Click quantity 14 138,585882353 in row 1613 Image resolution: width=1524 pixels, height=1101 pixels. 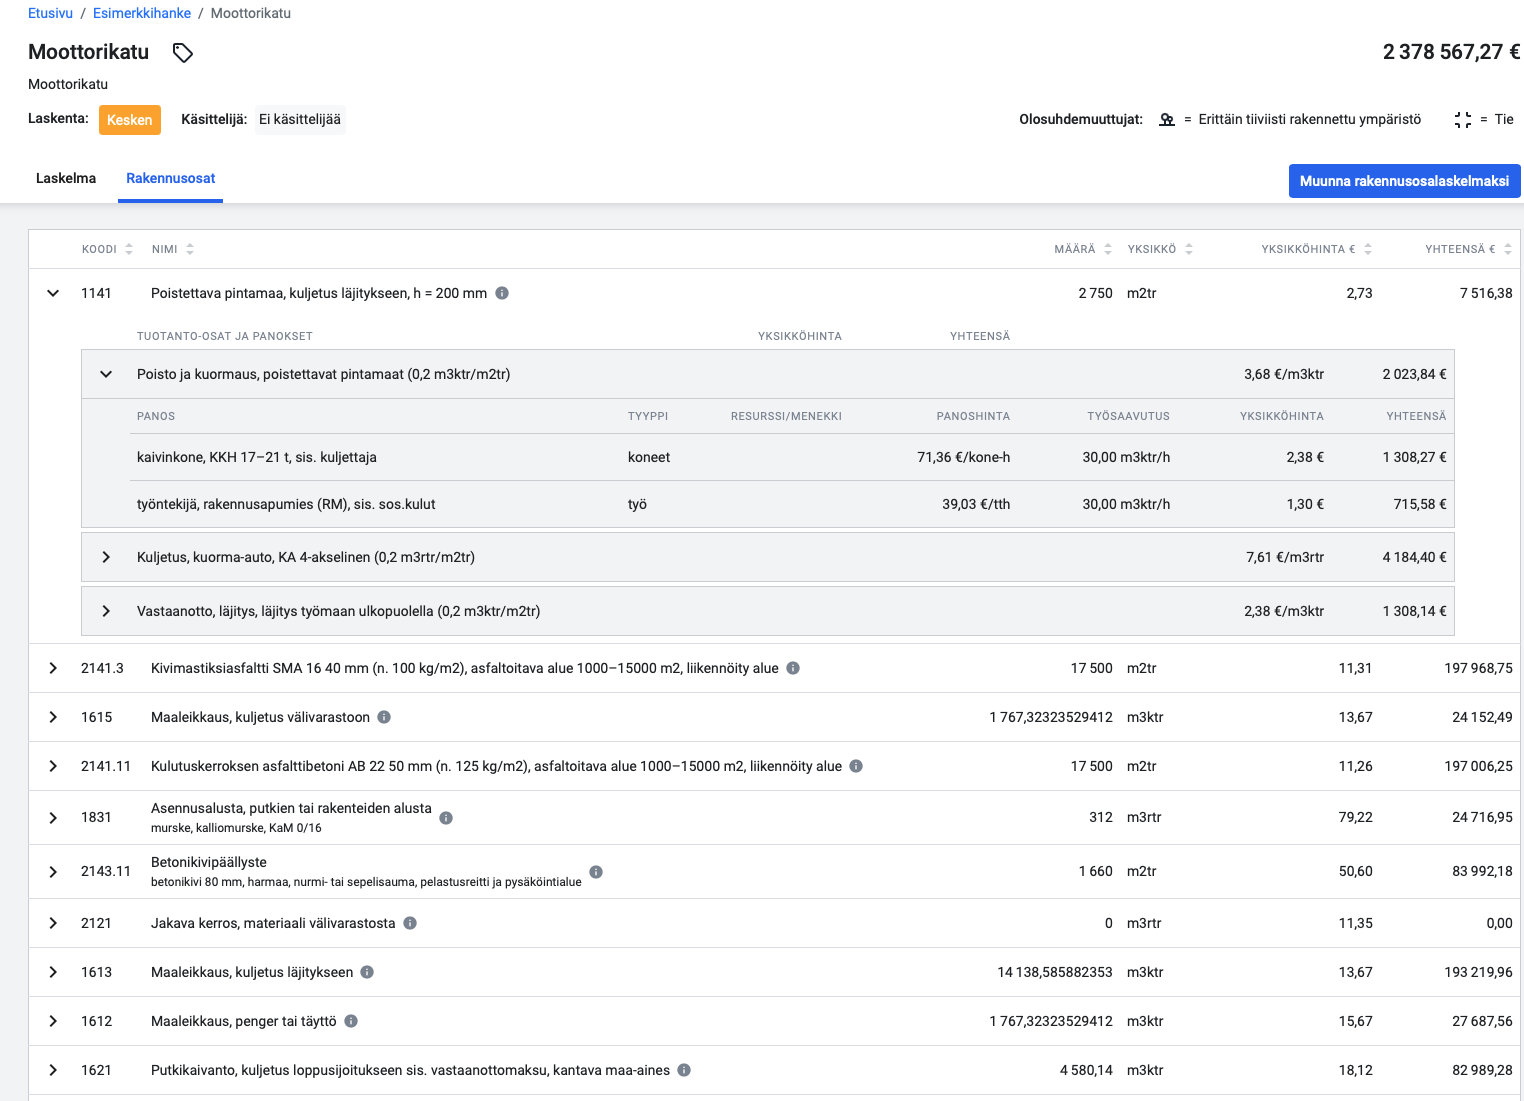(1055, 972)
